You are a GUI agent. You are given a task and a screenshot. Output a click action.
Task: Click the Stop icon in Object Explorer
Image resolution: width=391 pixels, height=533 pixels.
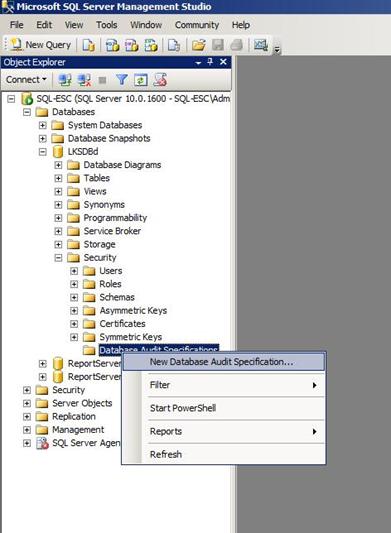click(102, 80)
